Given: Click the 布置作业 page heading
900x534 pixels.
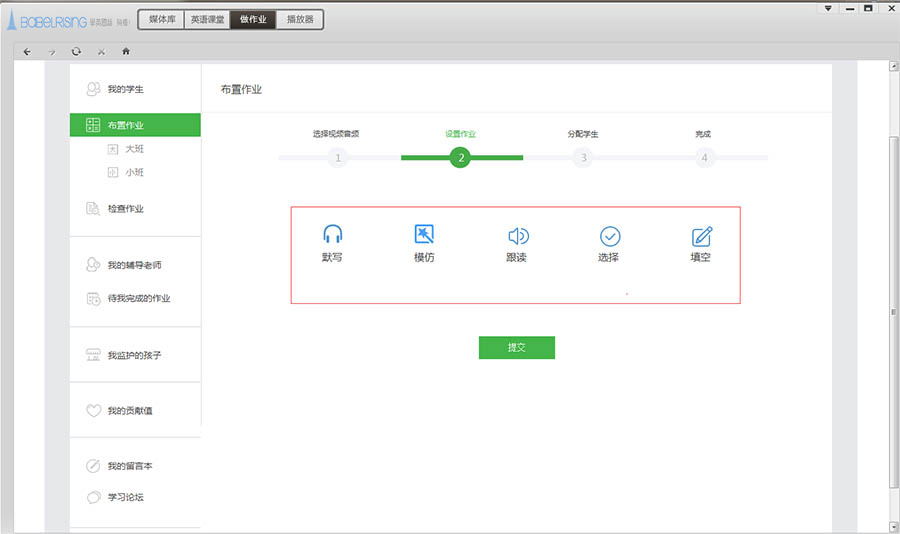Looking at the screenshot, I should 241,90.
